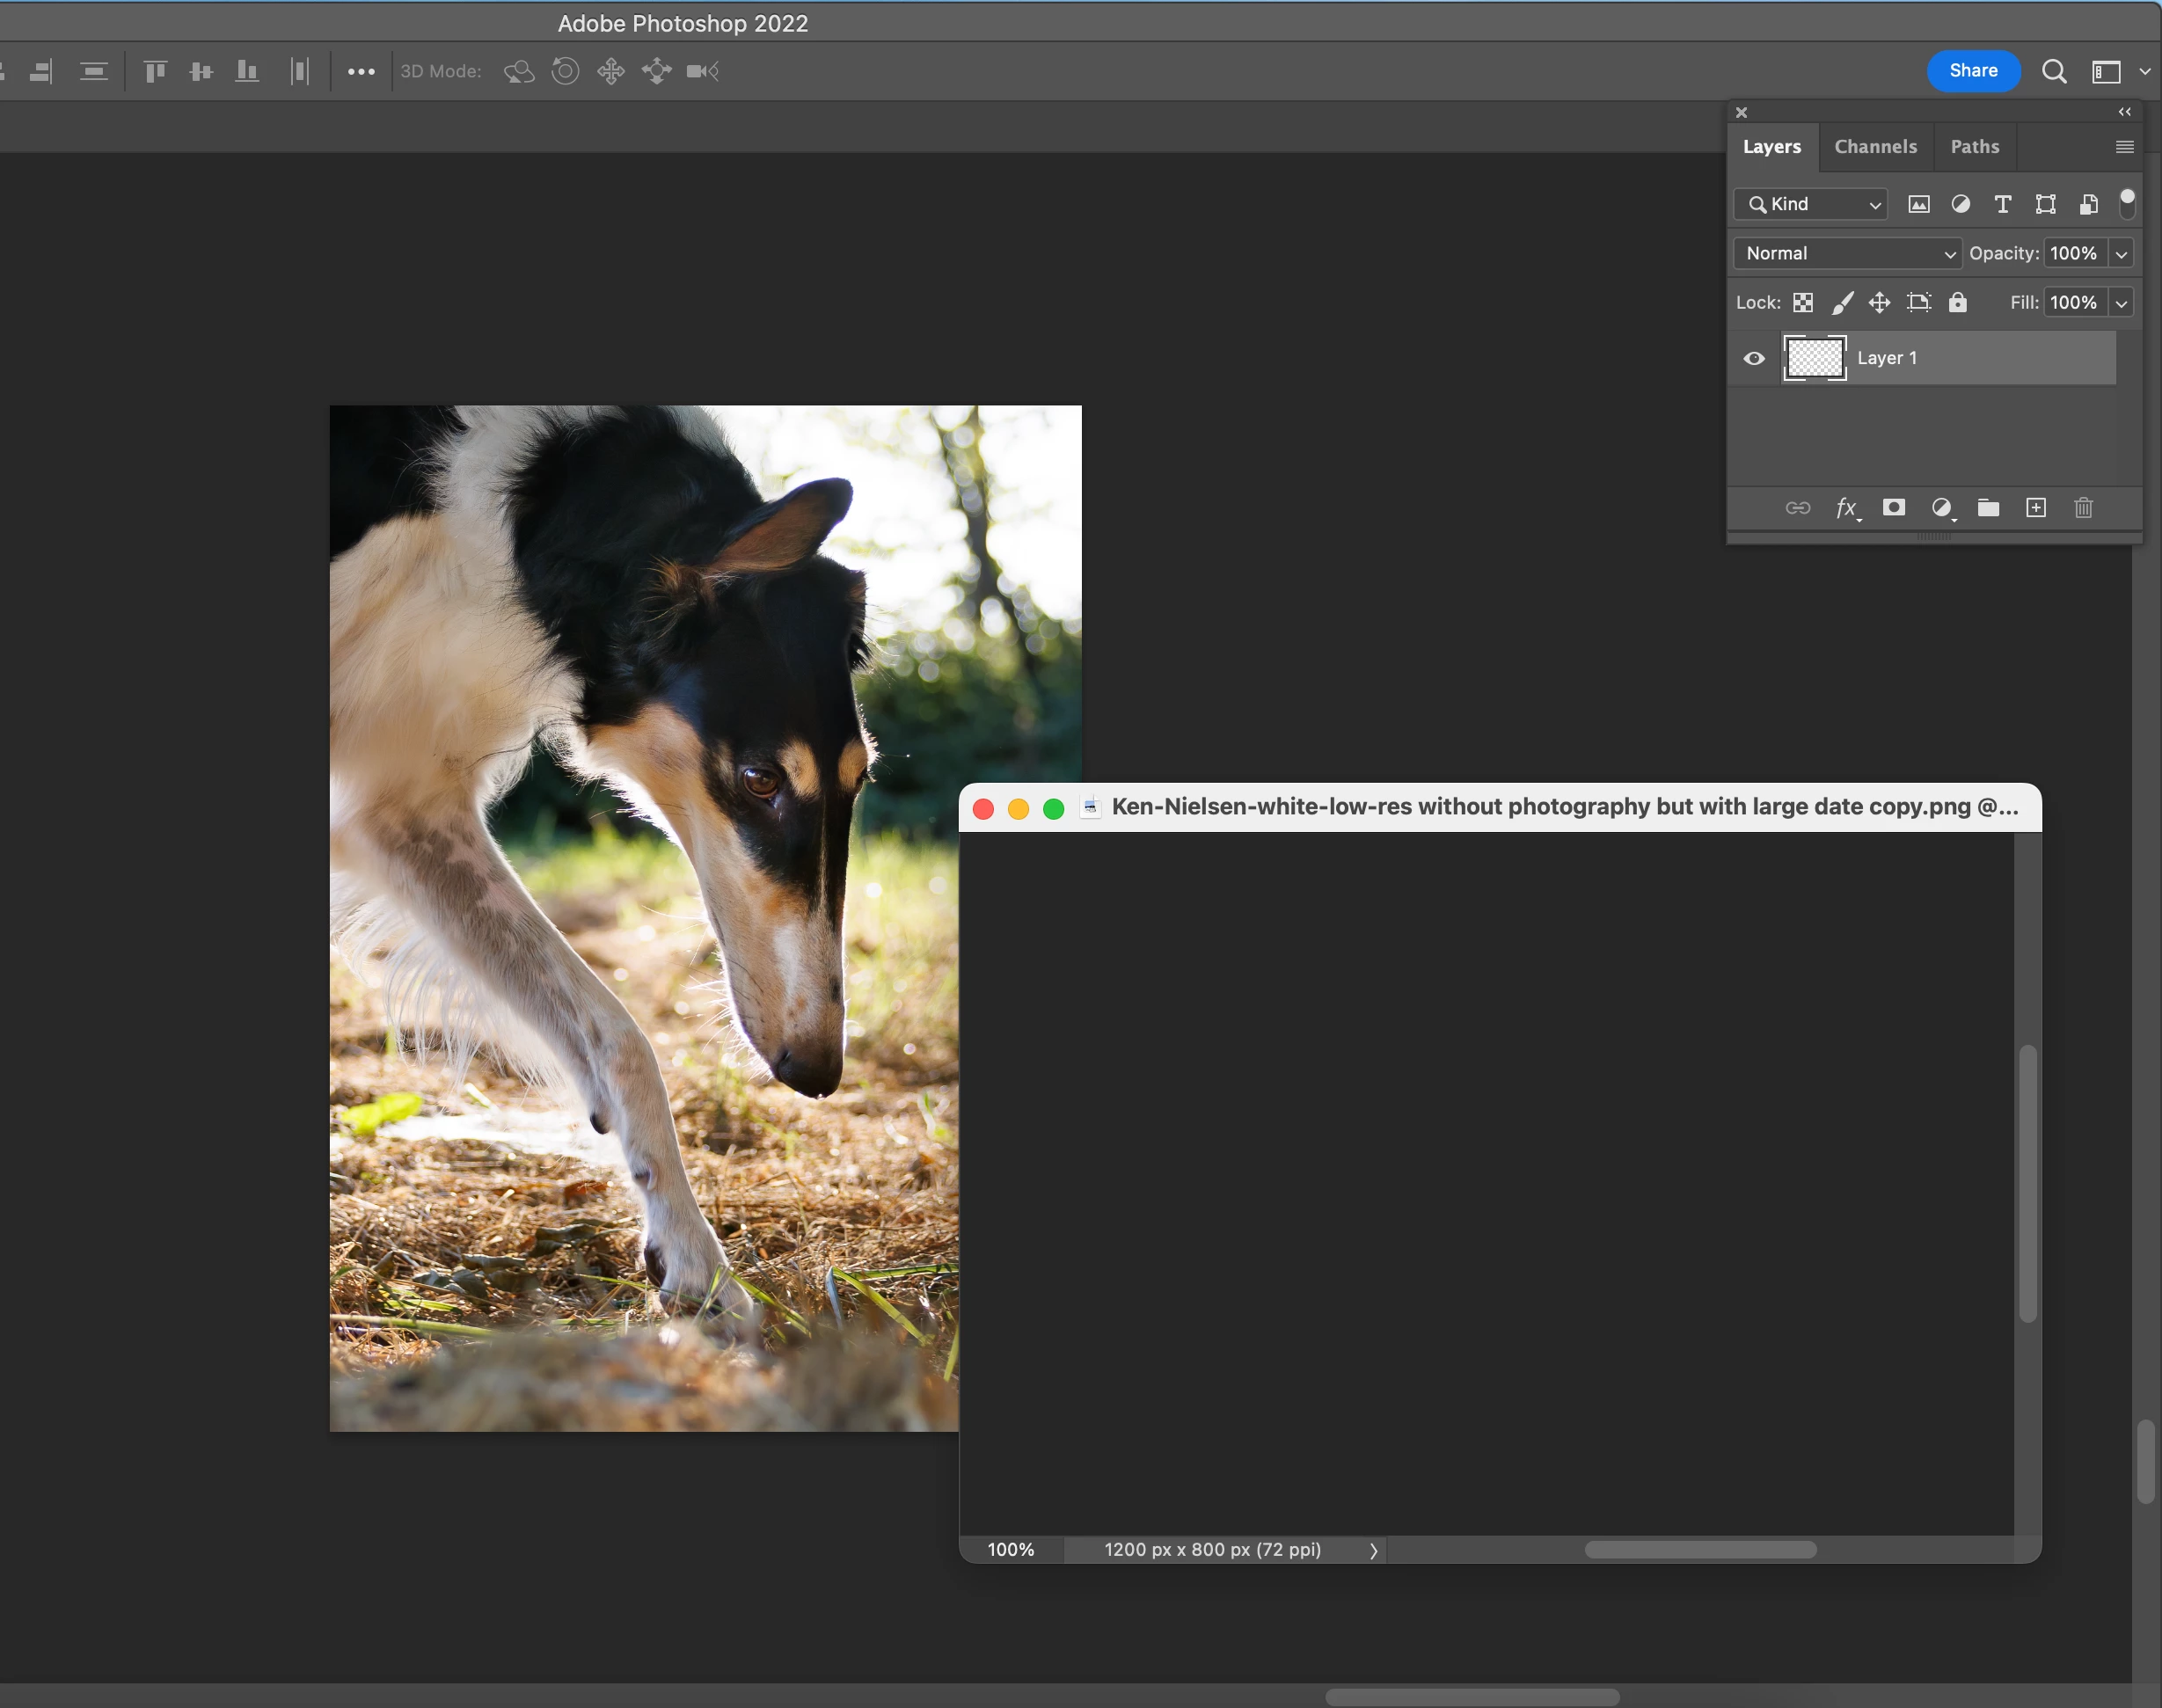Lock all attributes with padlock icon
Viewport: 2162px width, 1708px height.
[x=1957, y=302]
